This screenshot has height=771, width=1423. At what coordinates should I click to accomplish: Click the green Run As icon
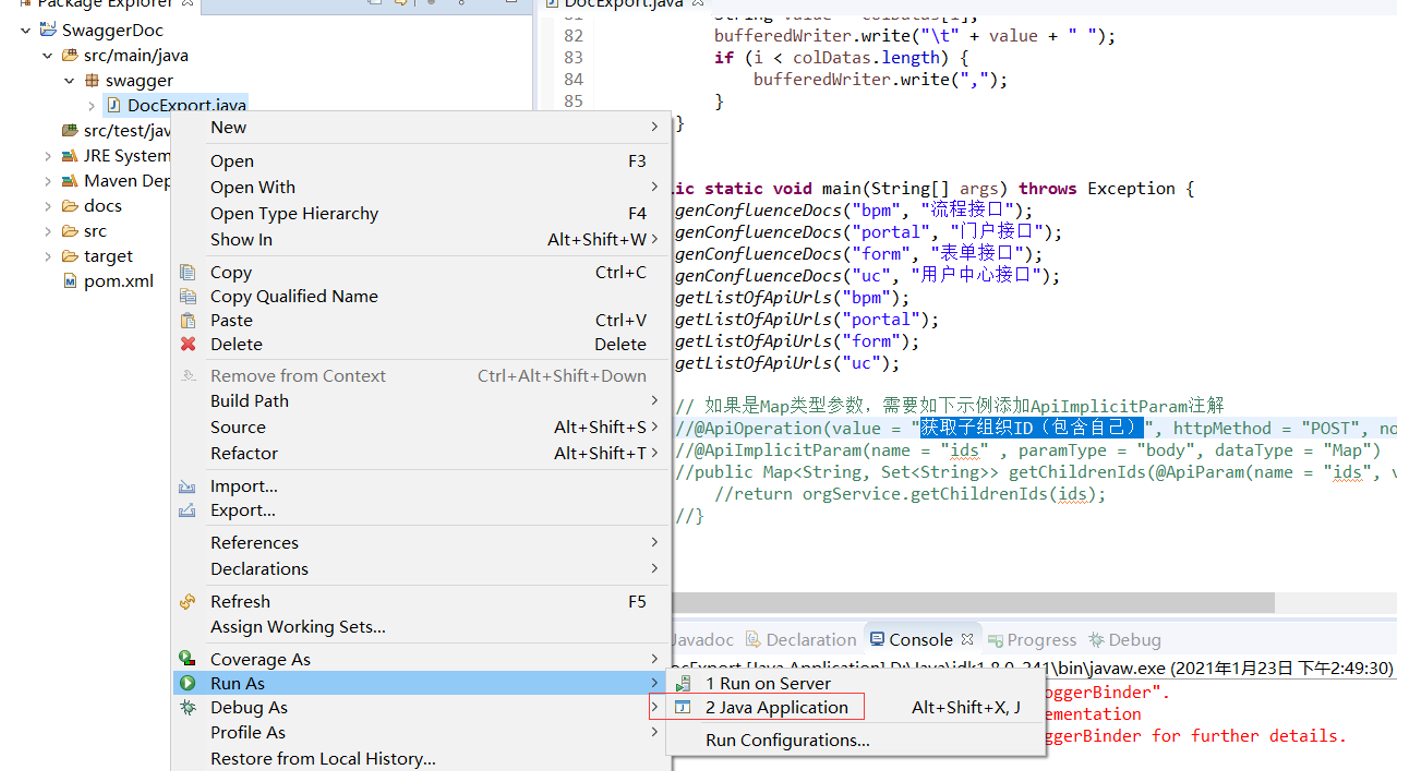point(187,684)
